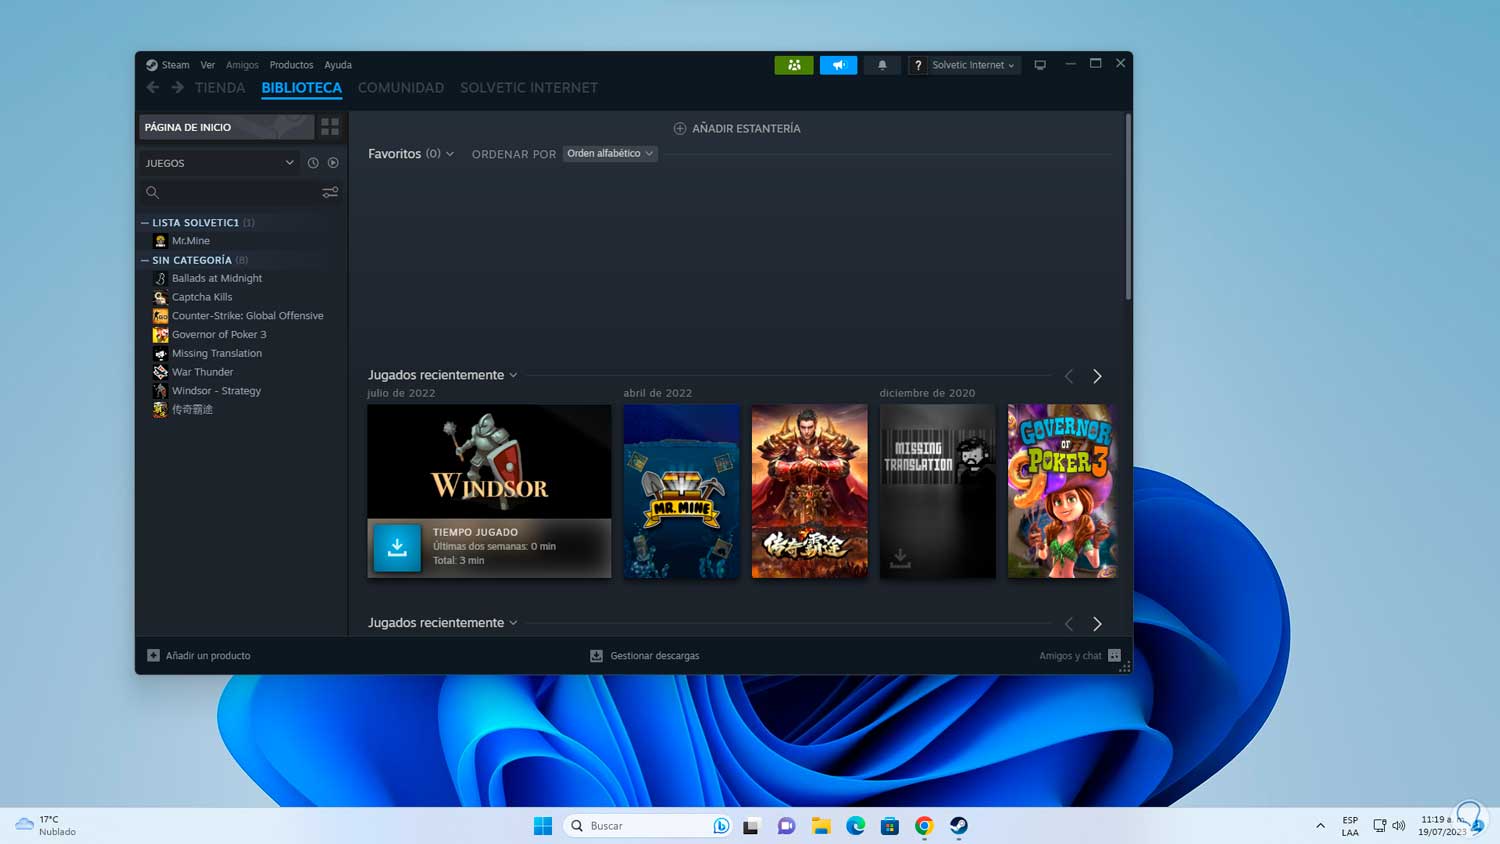Toggle sort by recent activity clock icon
This screenshot has height=844, width=1500.
point(313,163)
